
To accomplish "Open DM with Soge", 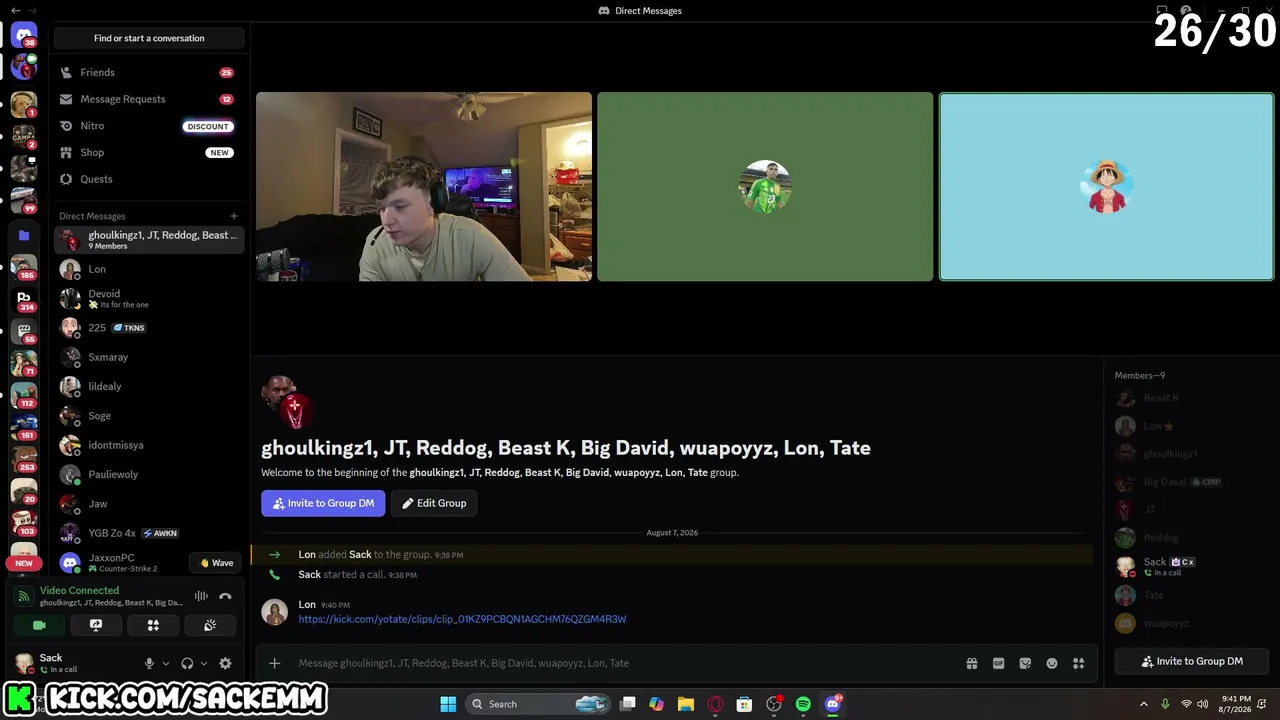I will (149, 416).
